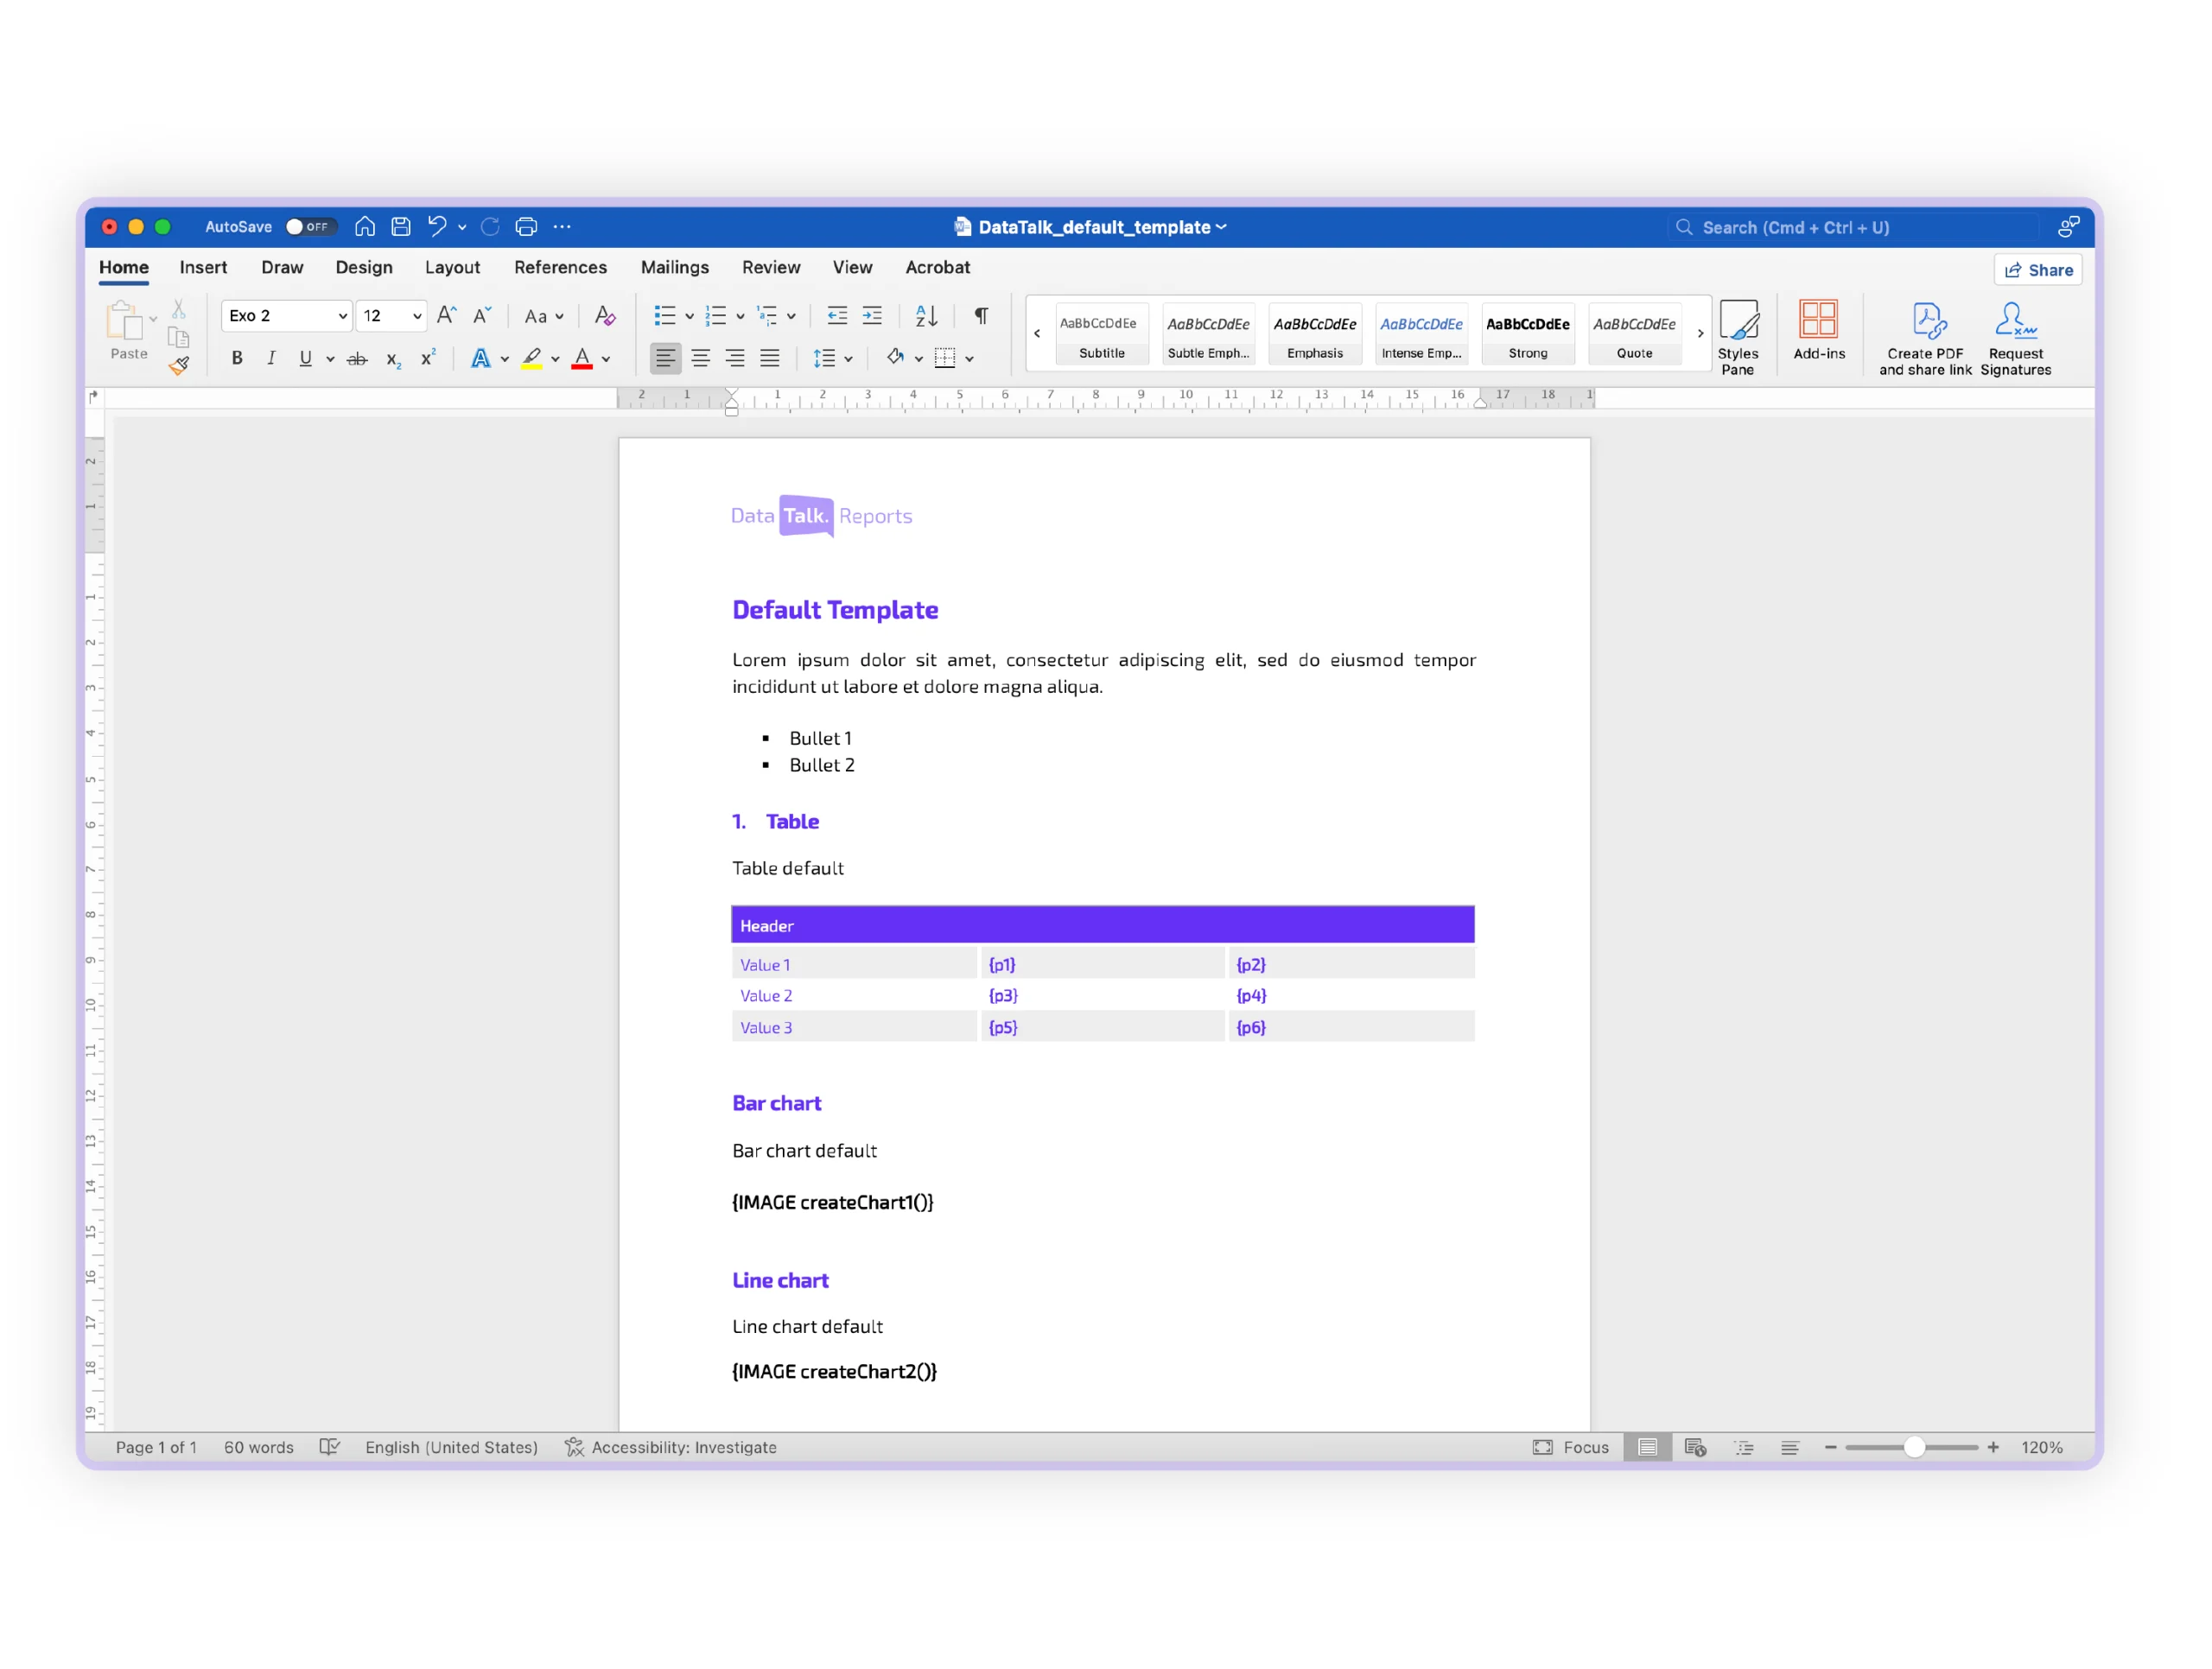
Task: Toggle superscript formatting
Action: tap(428, 358)
